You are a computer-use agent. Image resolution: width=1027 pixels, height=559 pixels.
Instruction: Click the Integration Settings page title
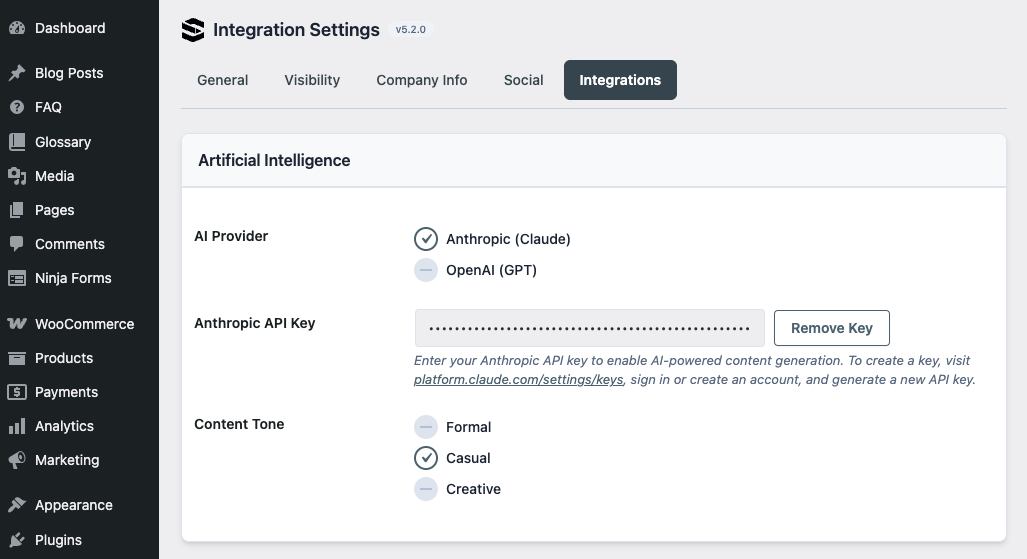[296, 30]
